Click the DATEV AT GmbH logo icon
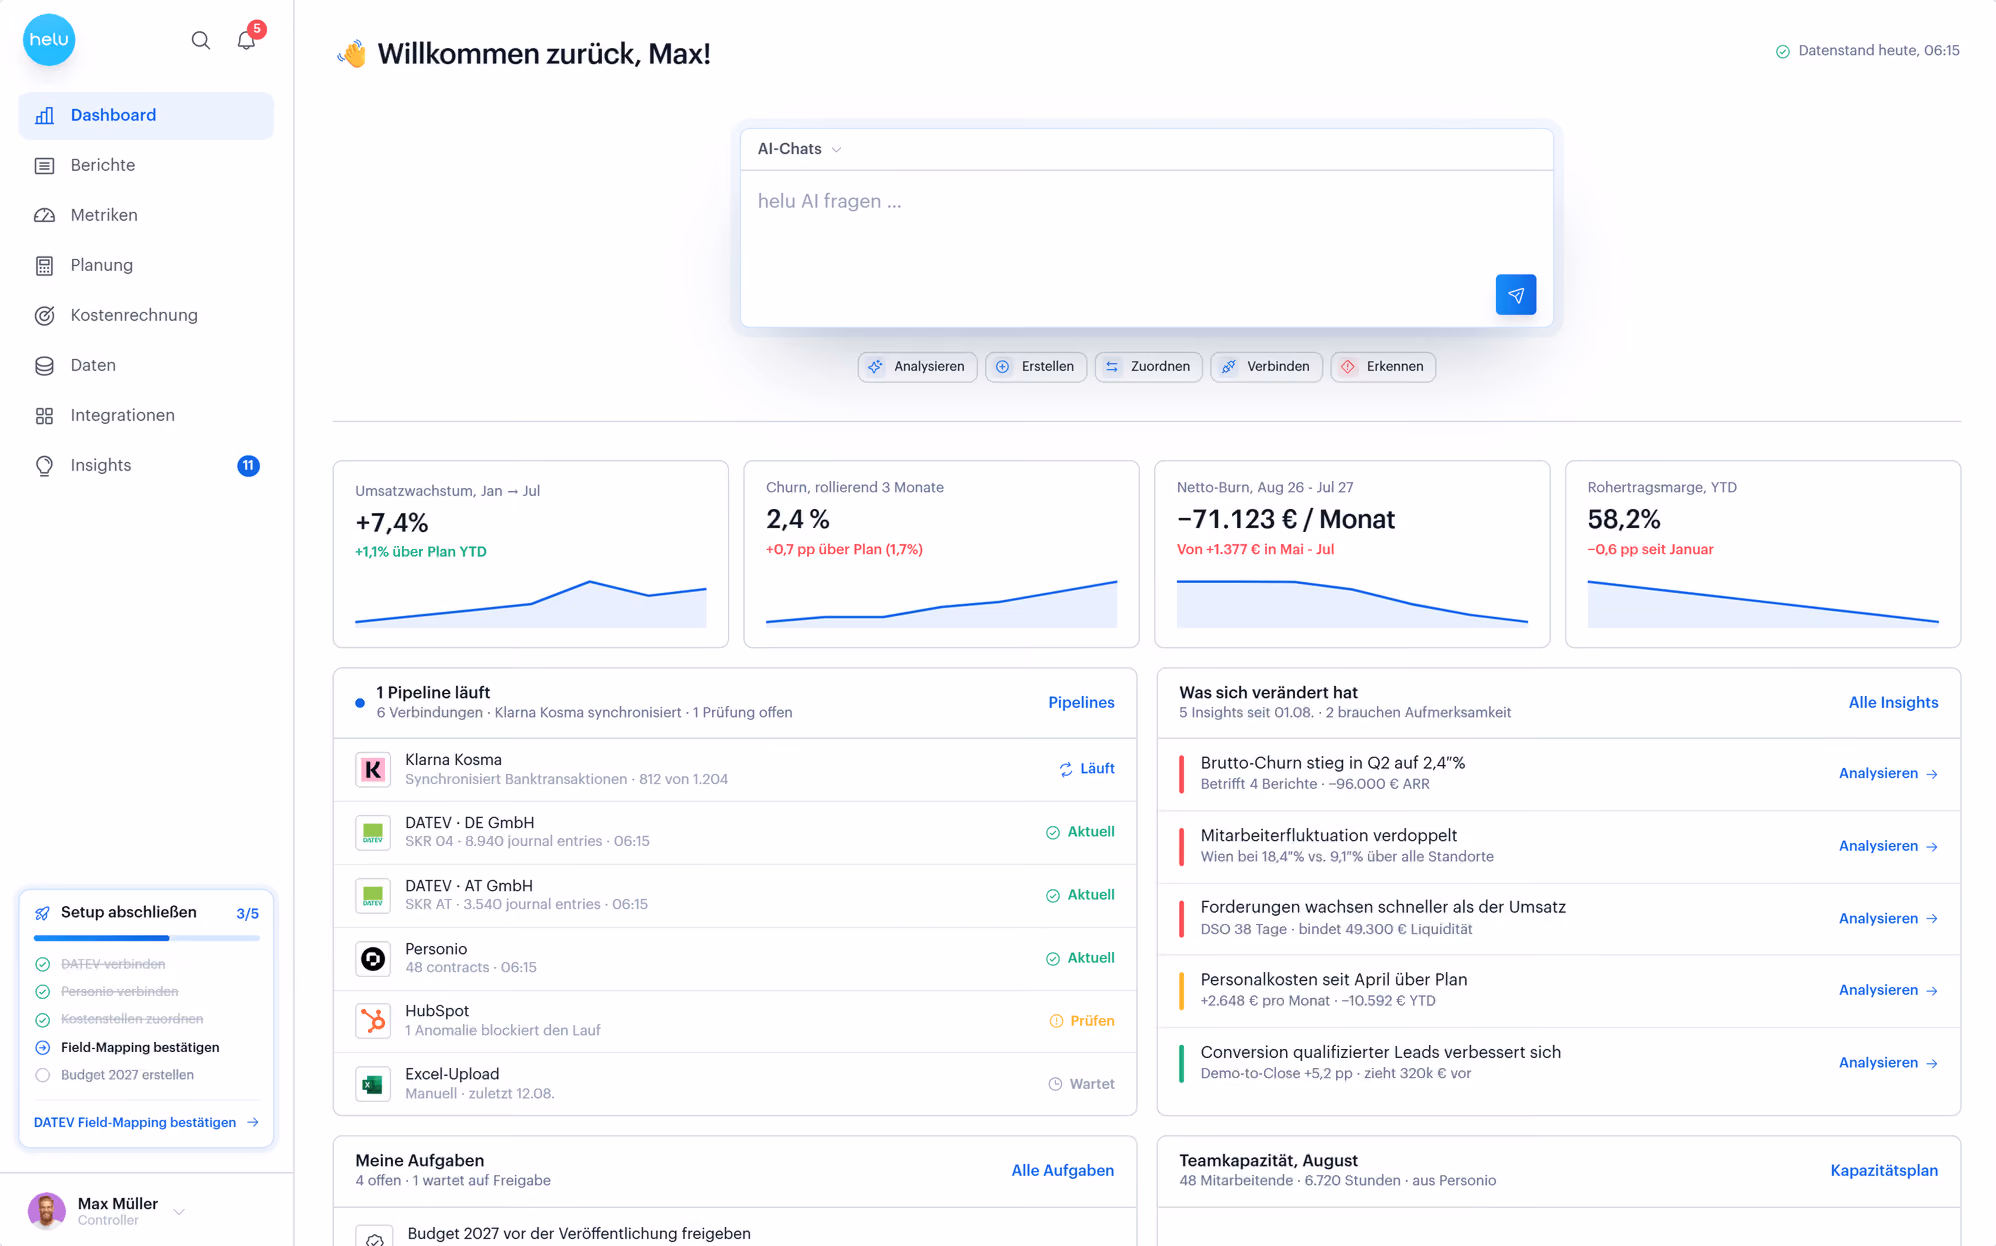The height and width of the screenshot is (1246, 1996). pos(372,895)
